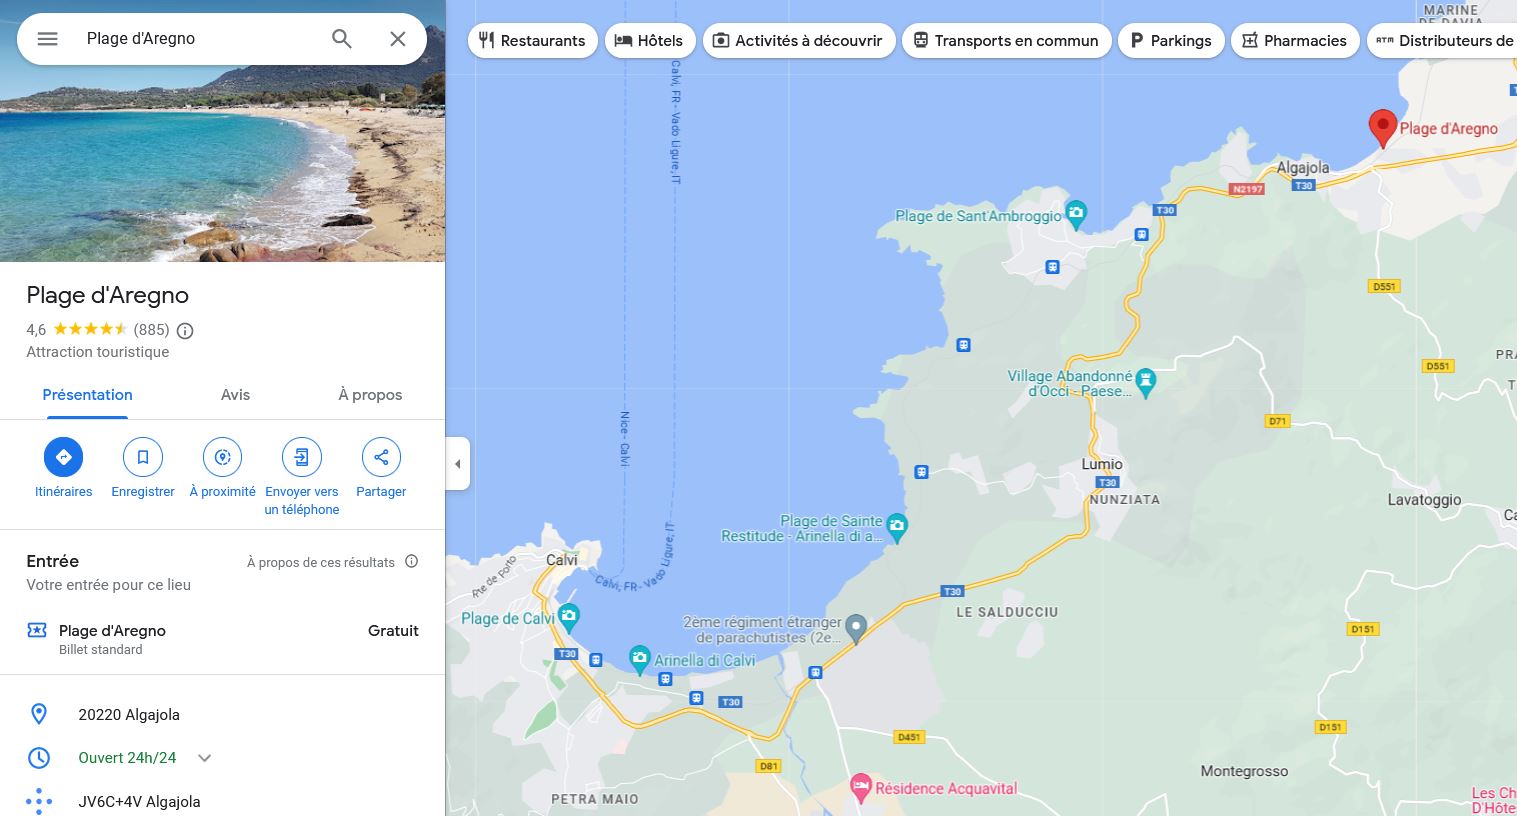Select the Pharmacies filter chip
1517x816 pixels.
tap(1295, 41)
